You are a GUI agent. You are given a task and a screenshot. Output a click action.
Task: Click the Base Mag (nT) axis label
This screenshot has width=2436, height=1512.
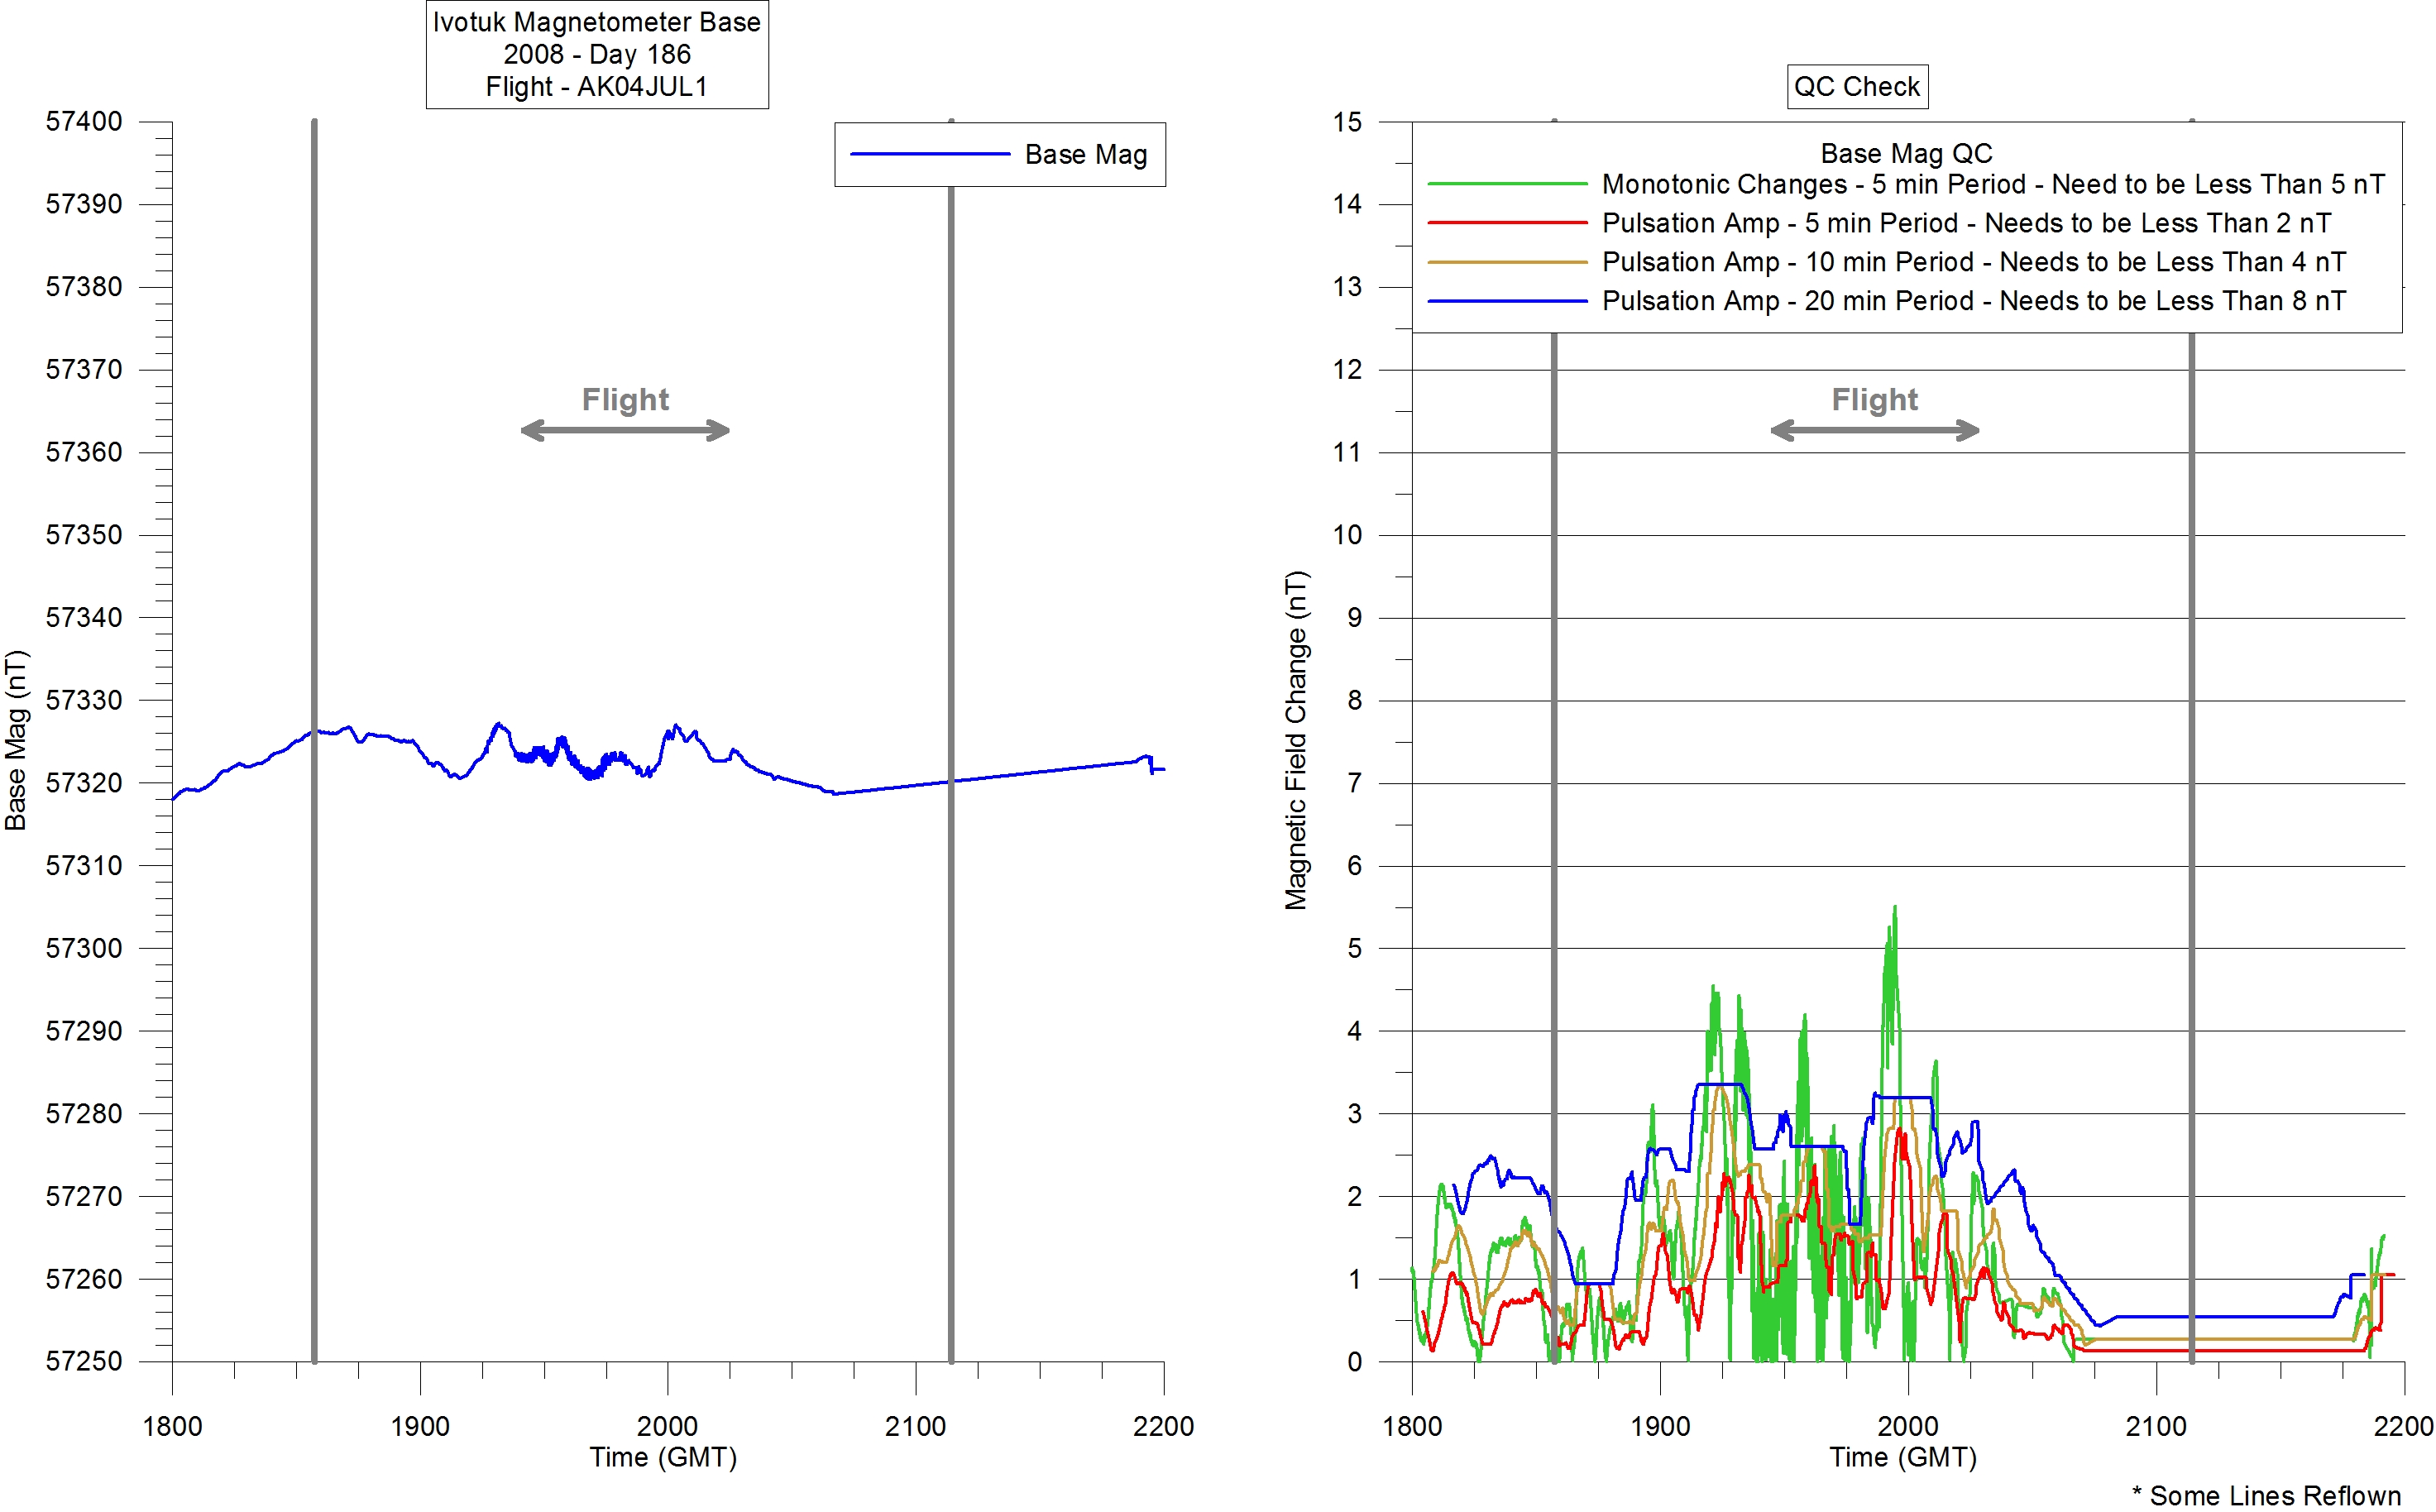(16, 740)
